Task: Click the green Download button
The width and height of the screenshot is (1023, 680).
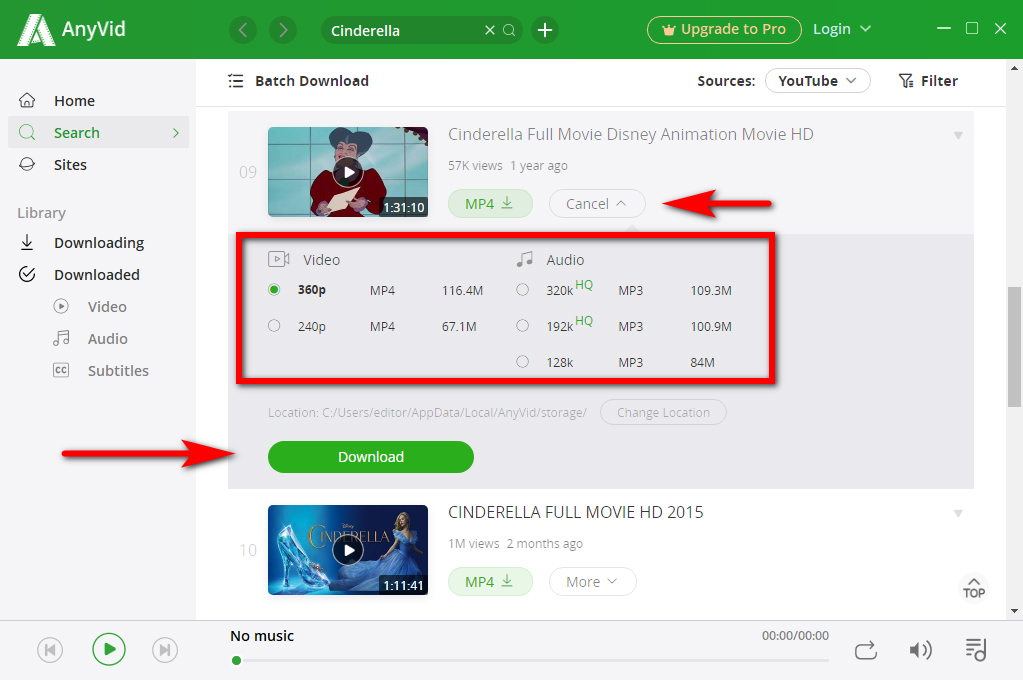Action: [x=371, y=457]
